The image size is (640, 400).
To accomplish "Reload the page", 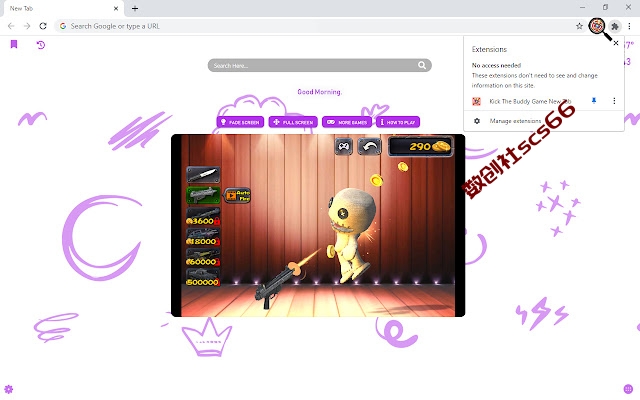I will coord(43,26).
